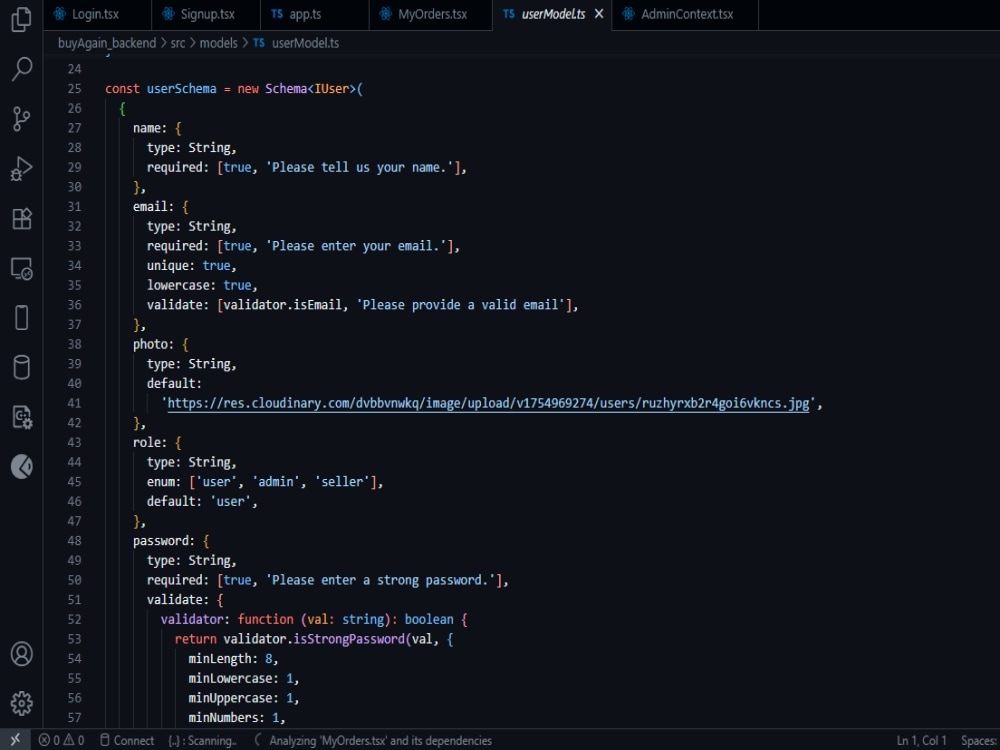1000x750 pixels.
Task: Click models in the breadcrumb path
Action: tap(218, 43)
